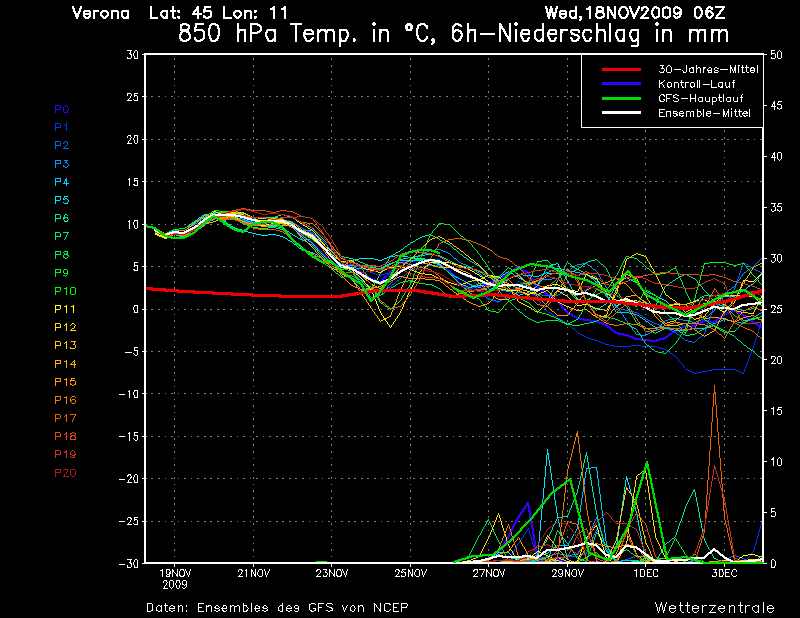Click the P0 ensemble member label
The width and height of the screenshot is (800, 618).
pyautogui.click(x=61, y=109)
